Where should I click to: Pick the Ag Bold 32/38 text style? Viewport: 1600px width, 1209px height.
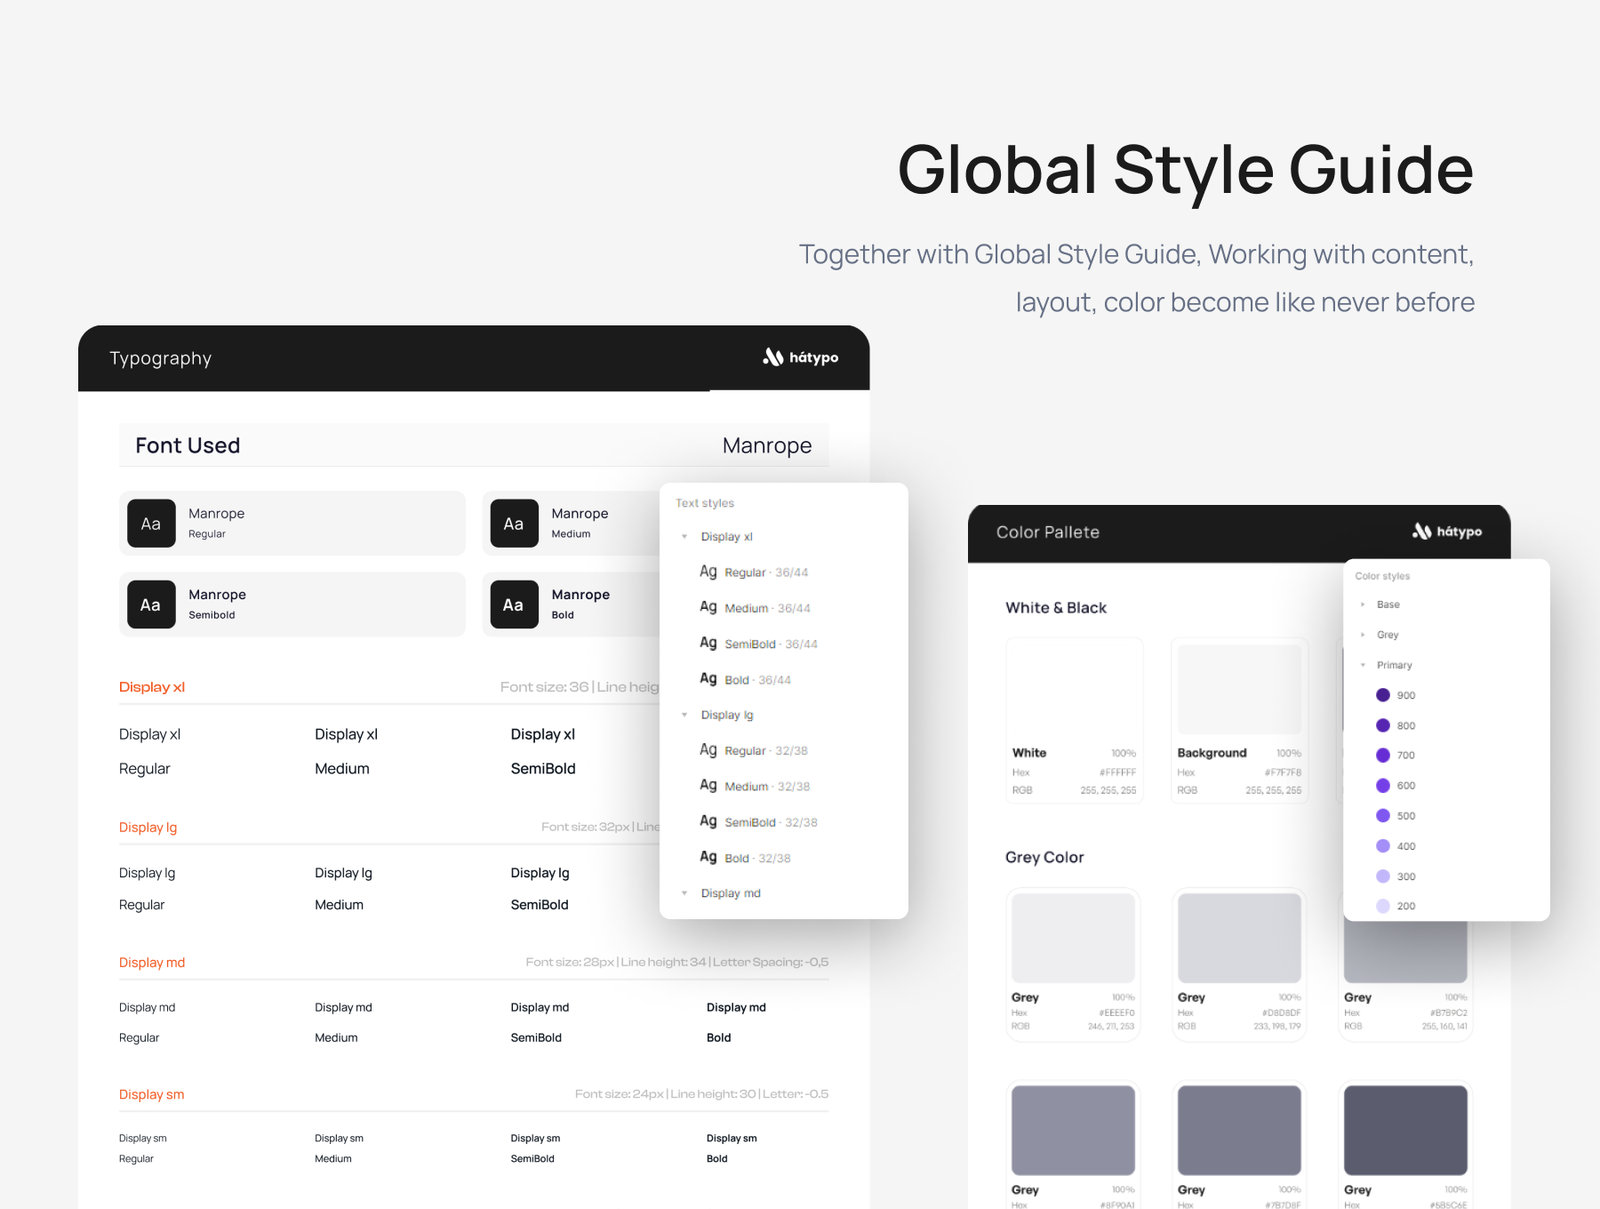(745, 858)
